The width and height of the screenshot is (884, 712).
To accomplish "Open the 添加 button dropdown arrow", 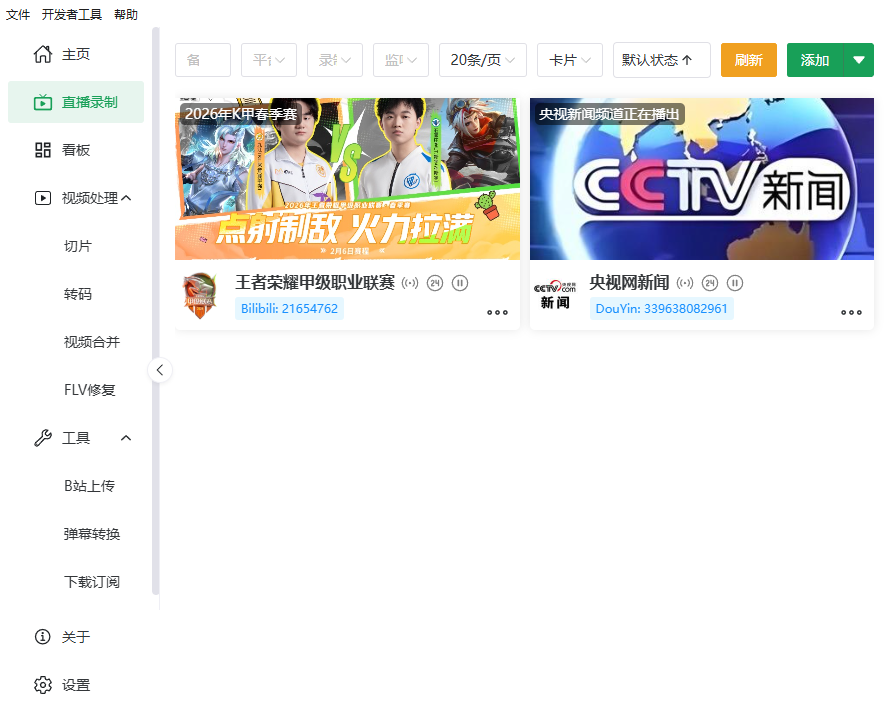I will pyautogui.click(x=859, y=60).
